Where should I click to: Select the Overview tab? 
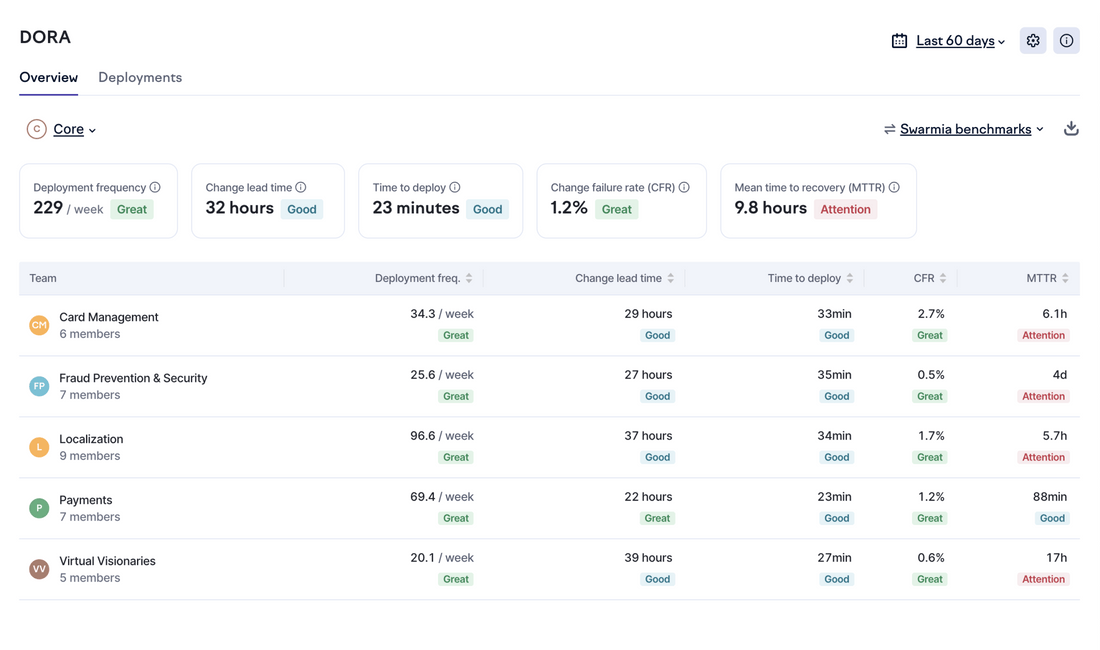(48, 77)
